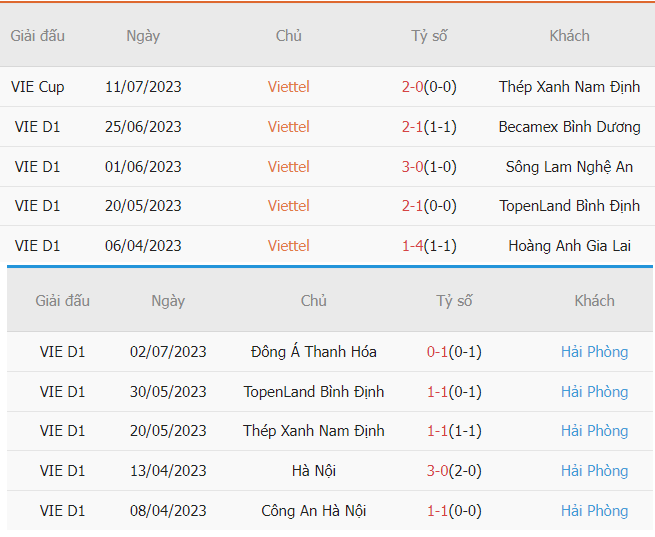This screenshot has width=655, height=537.
Task: Select score 3-0(2-0) of Hà Nội match
Action: pos(454,471)
